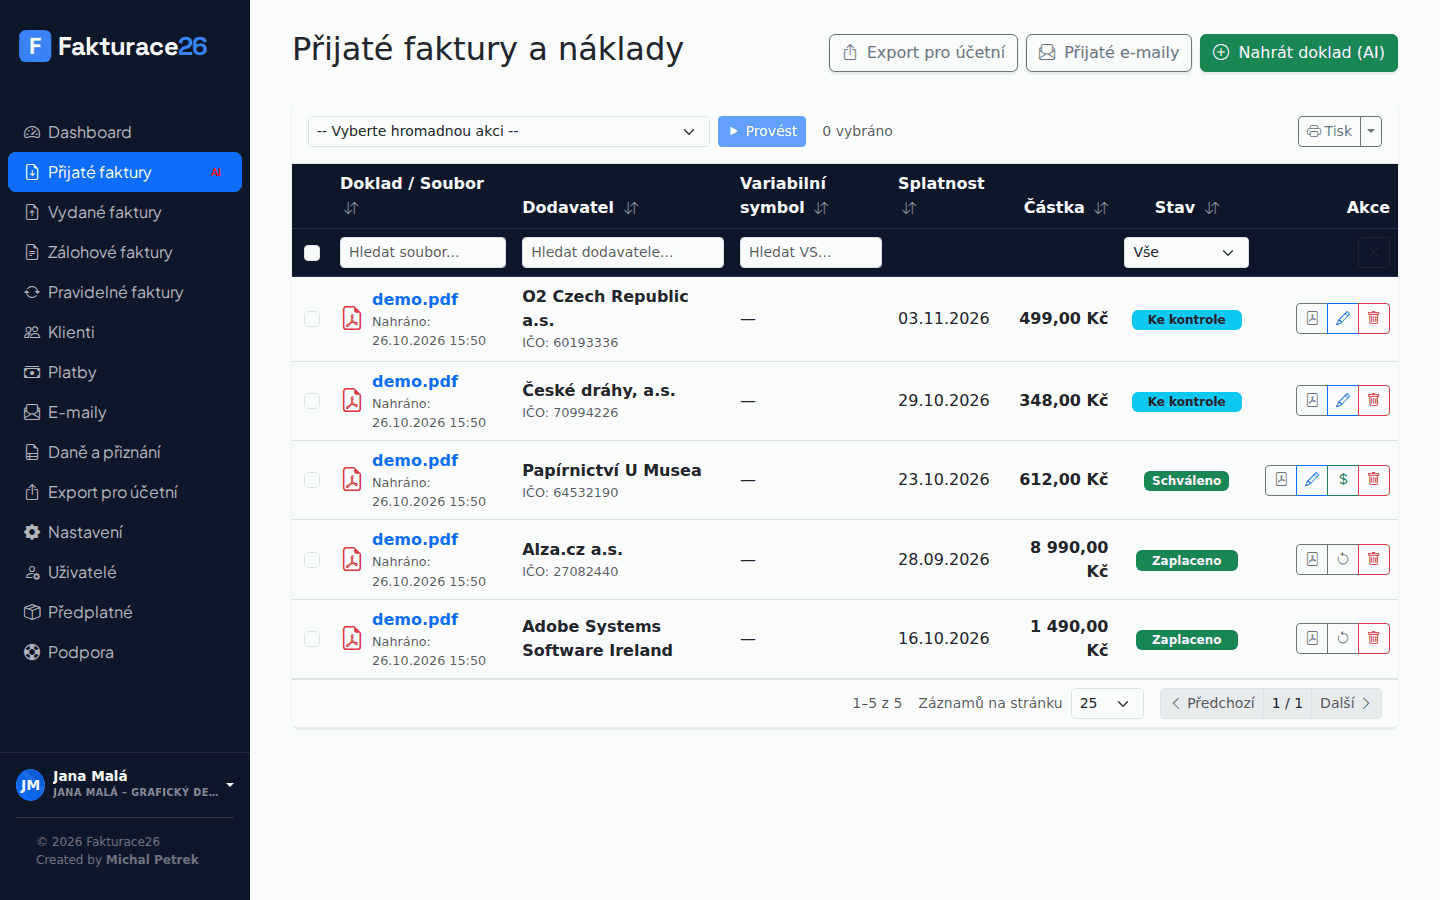Click the Fakturace26 logo

click(113, 46)
